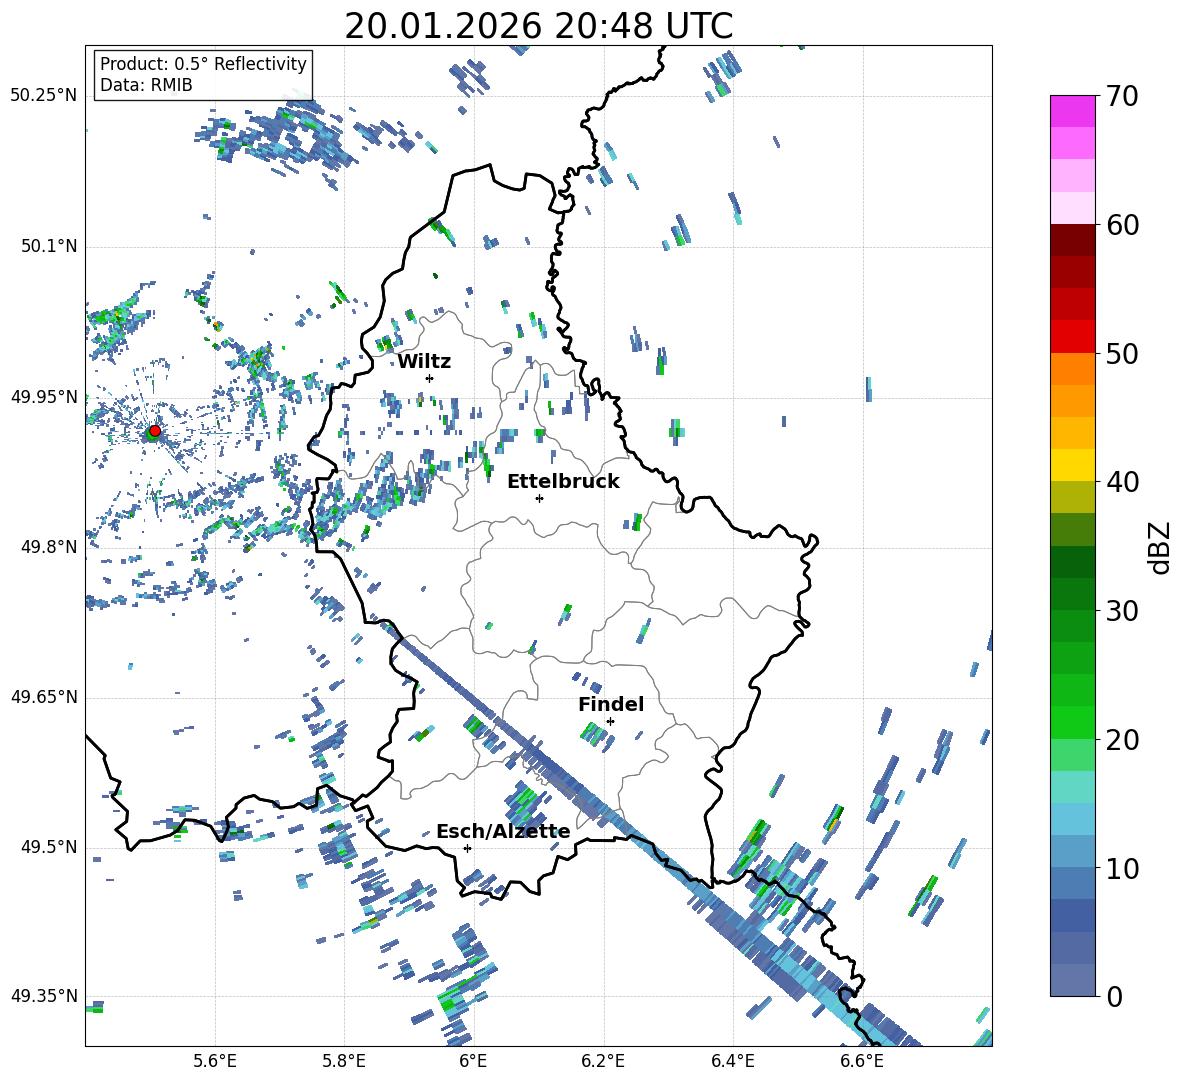1184x1081 pixels.
Task: Click the 10 value on colorbar
Action: 1123,868
